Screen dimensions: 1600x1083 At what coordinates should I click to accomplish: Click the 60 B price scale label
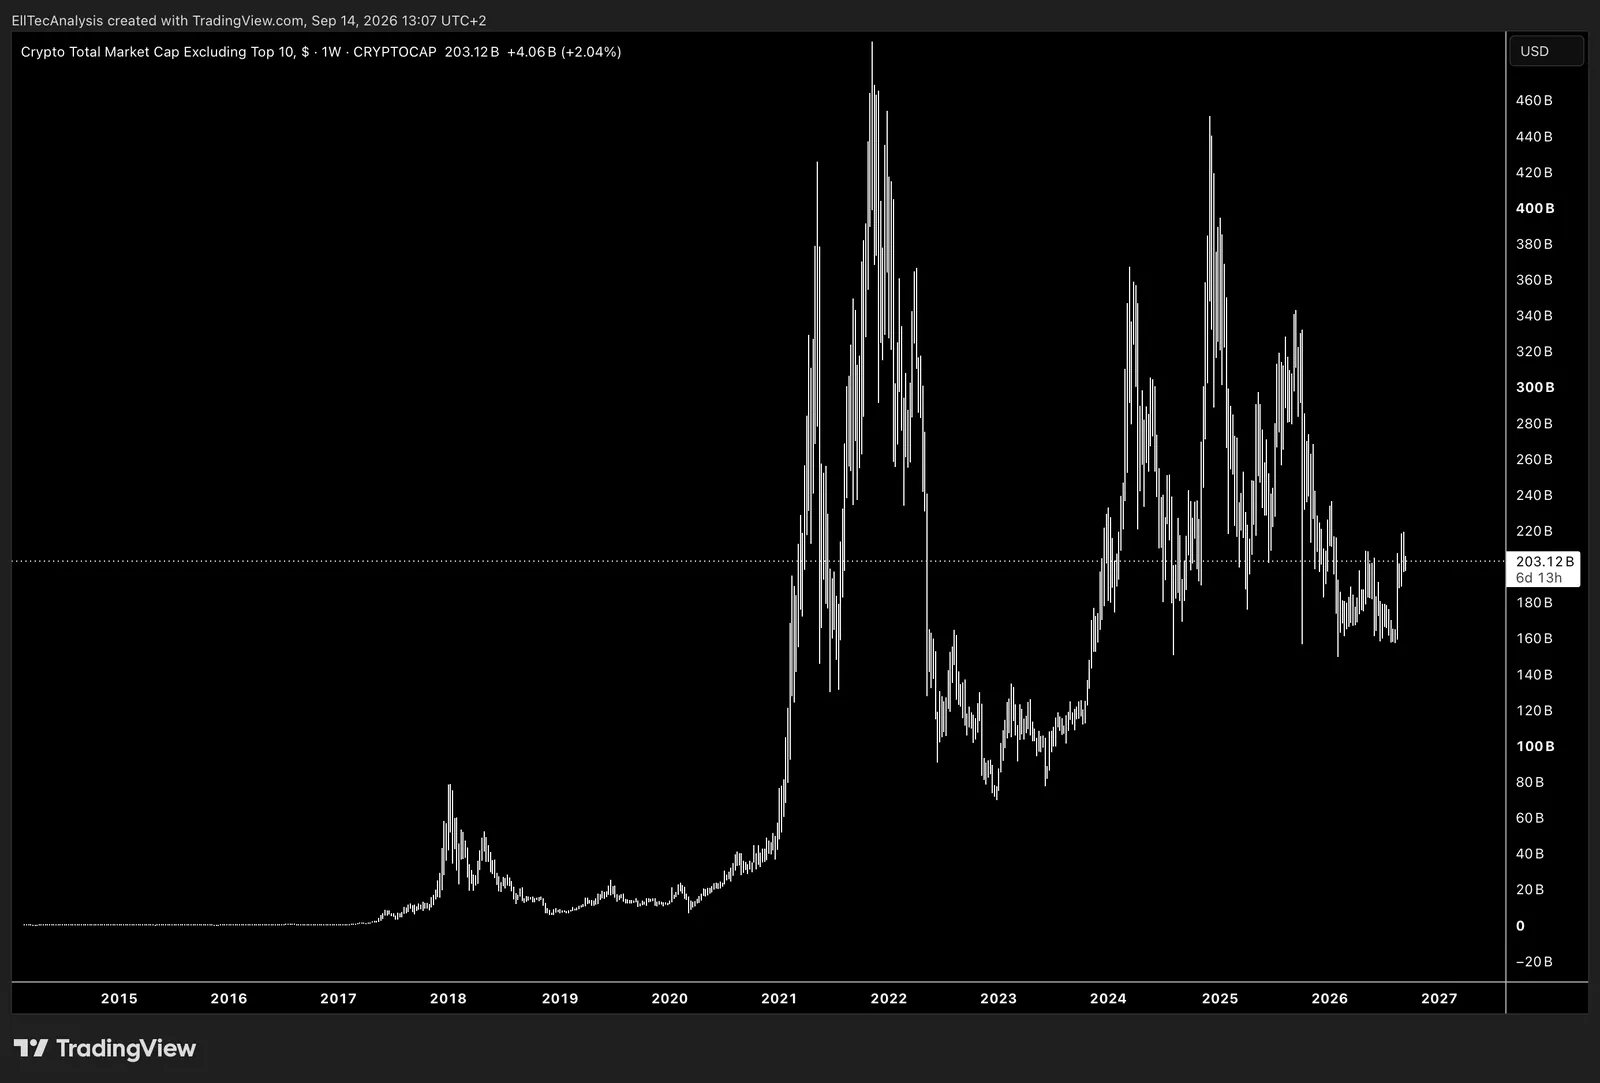pyautogui.click(x=1530, y=818)
